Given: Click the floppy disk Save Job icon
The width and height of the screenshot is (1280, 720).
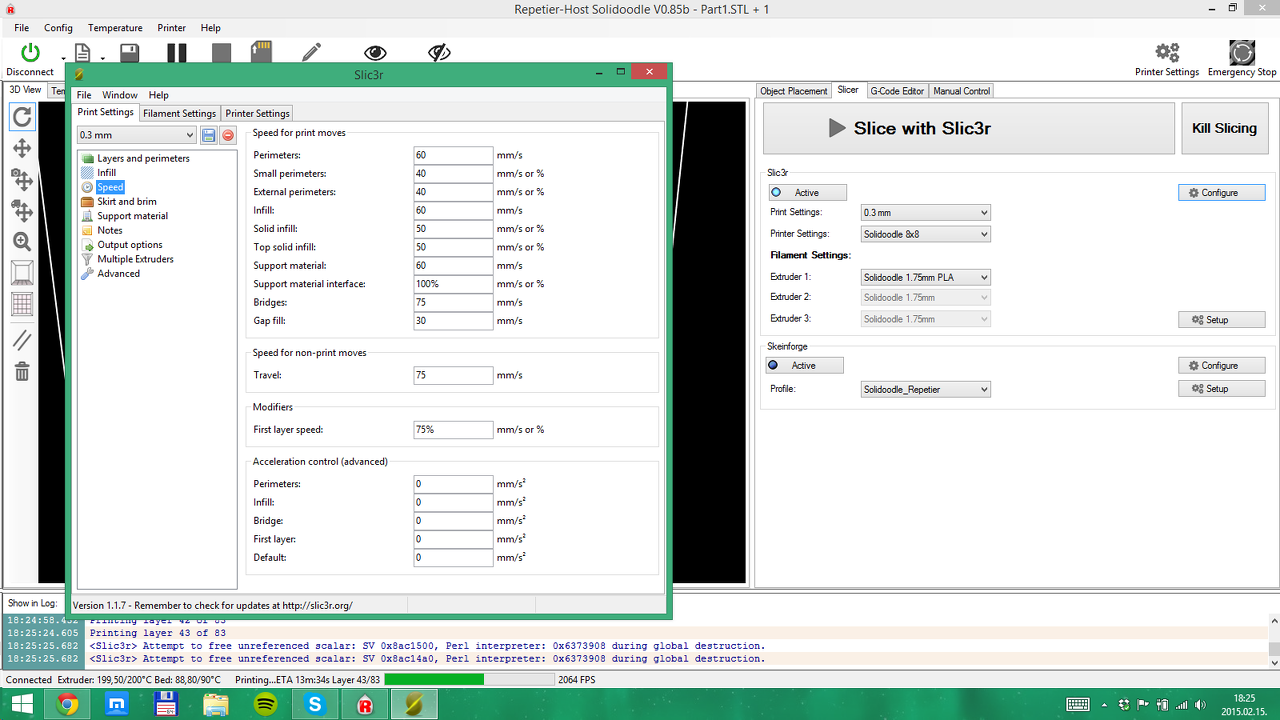Looking at the screenshot, I should click(129, 53).
